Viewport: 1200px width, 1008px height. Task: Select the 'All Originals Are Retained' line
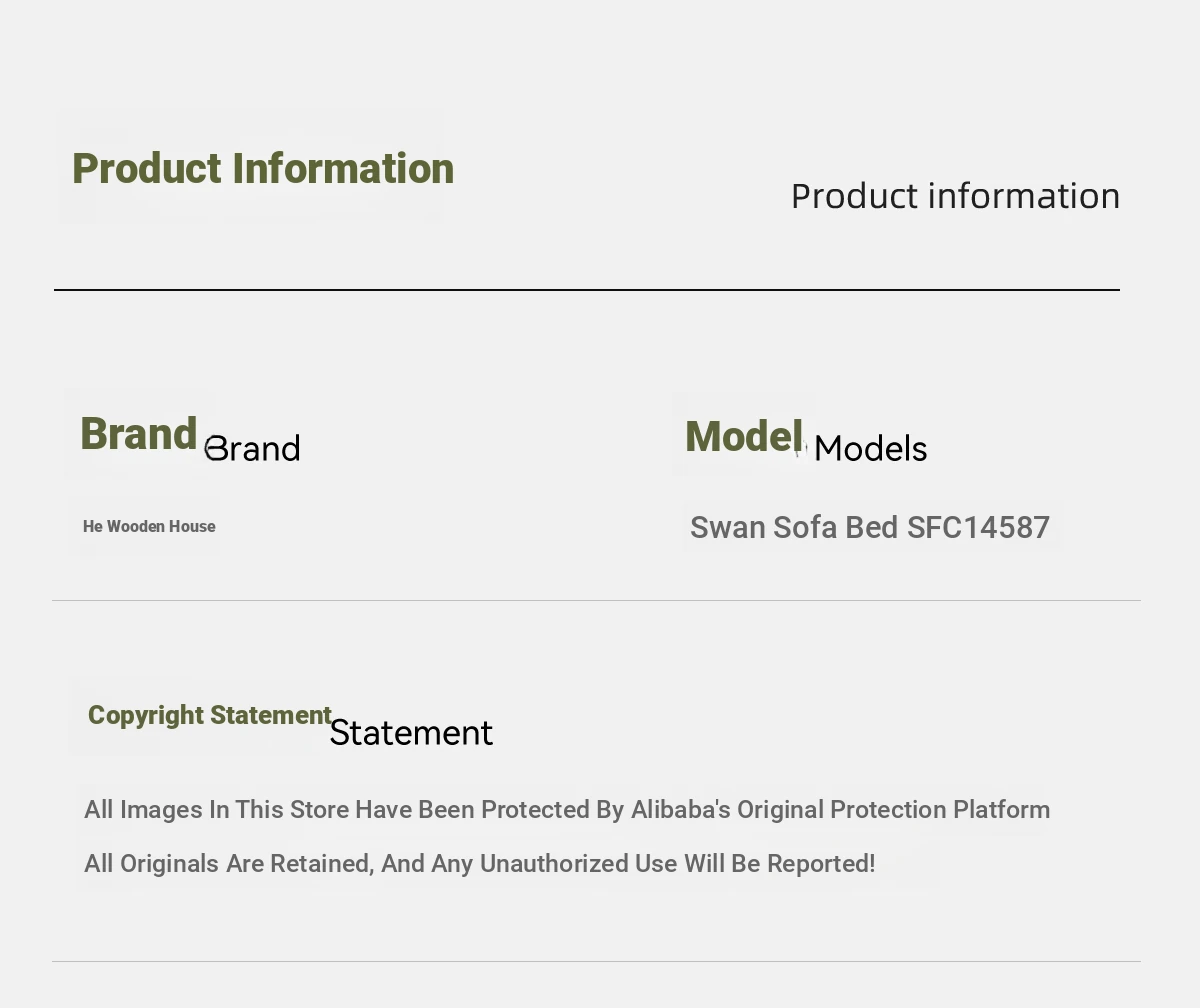[x=480, y=864]
